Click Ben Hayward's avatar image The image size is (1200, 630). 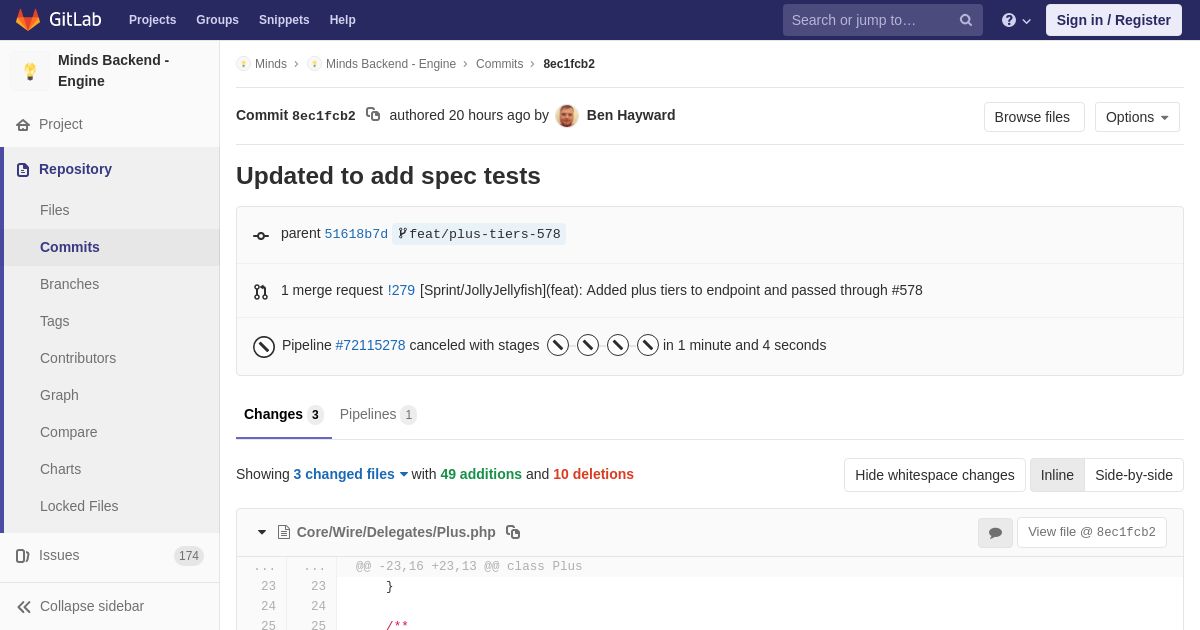pos(567,116)
